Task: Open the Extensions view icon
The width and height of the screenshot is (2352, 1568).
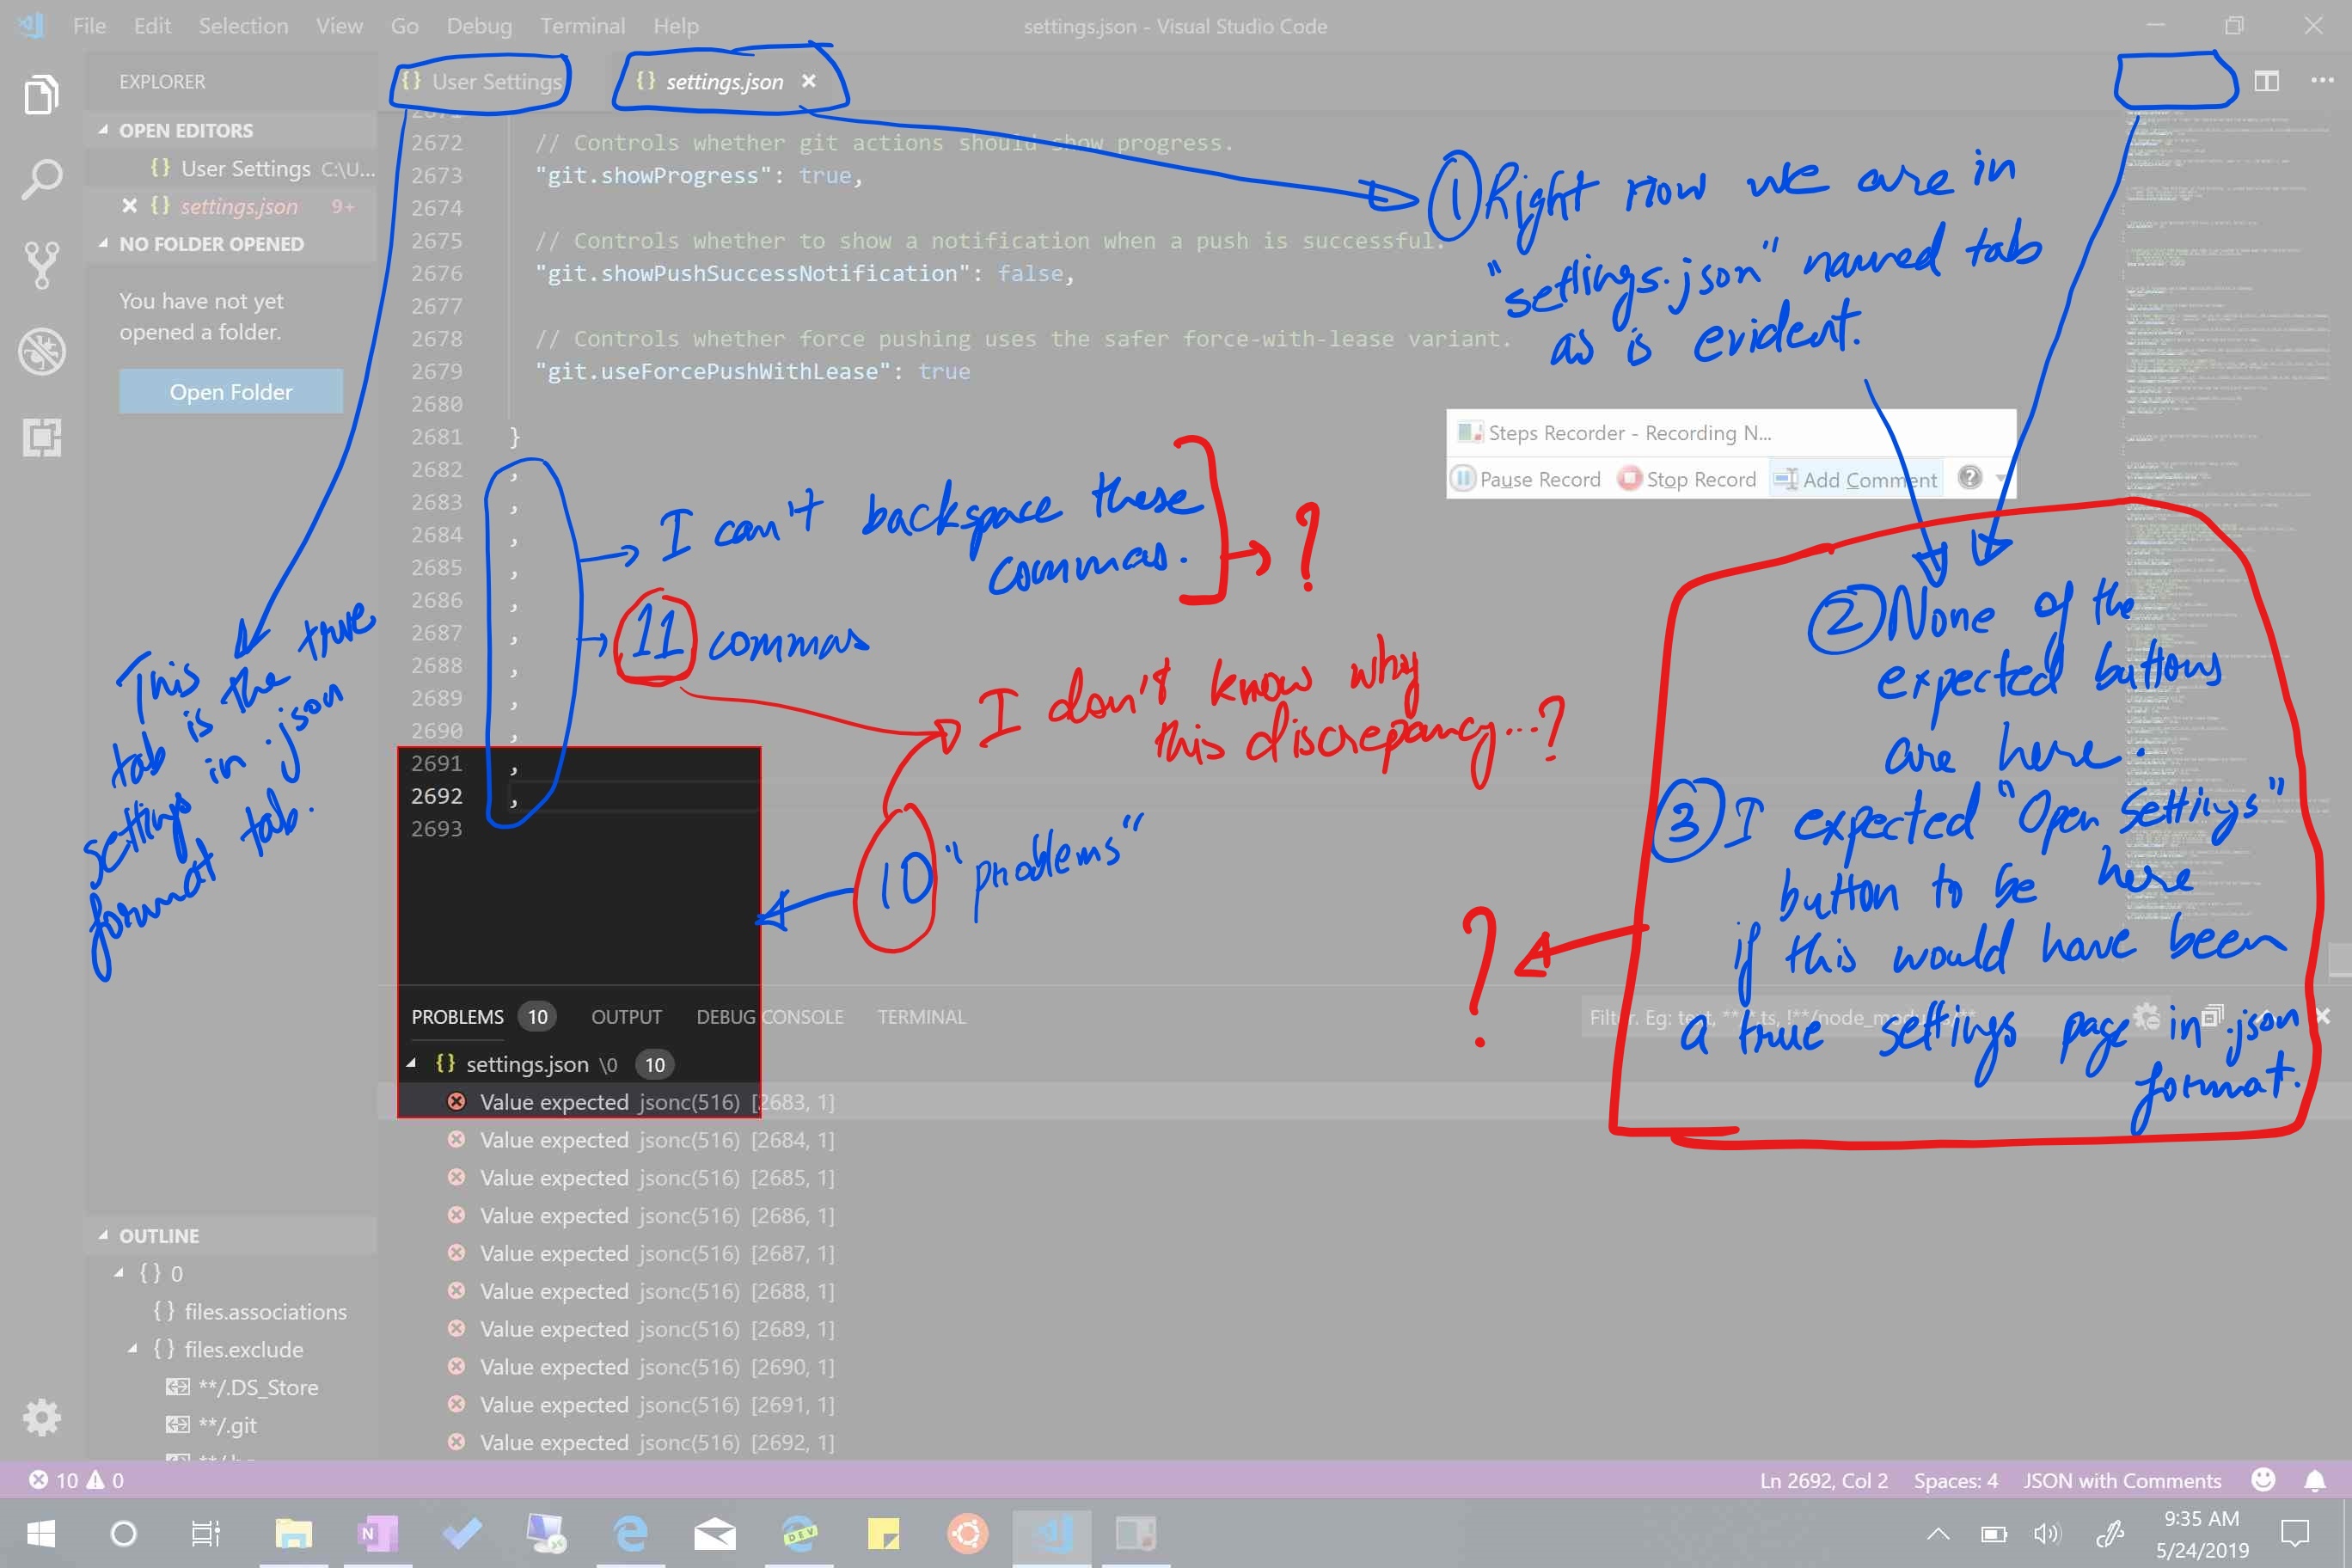Action: tap(41, 437)
